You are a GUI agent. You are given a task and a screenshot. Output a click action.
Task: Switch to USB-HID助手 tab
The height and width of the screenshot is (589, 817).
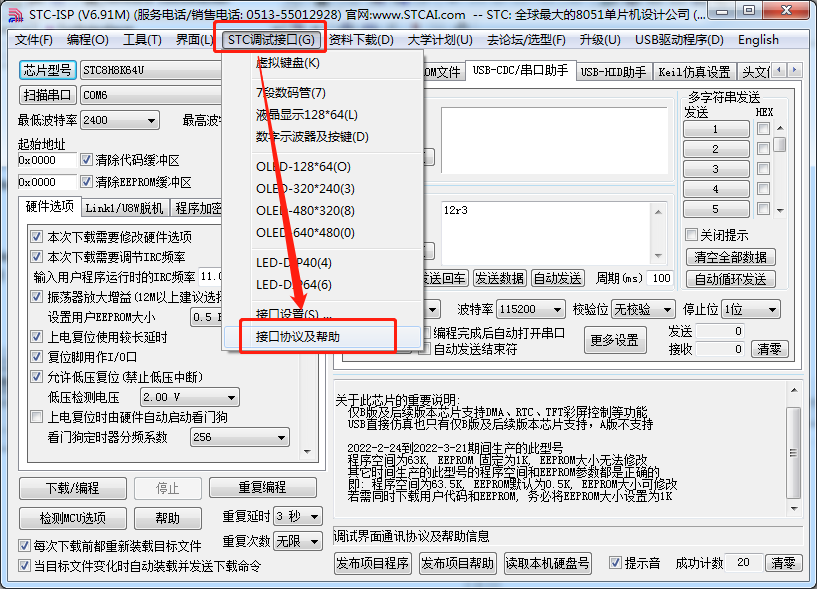613,72
